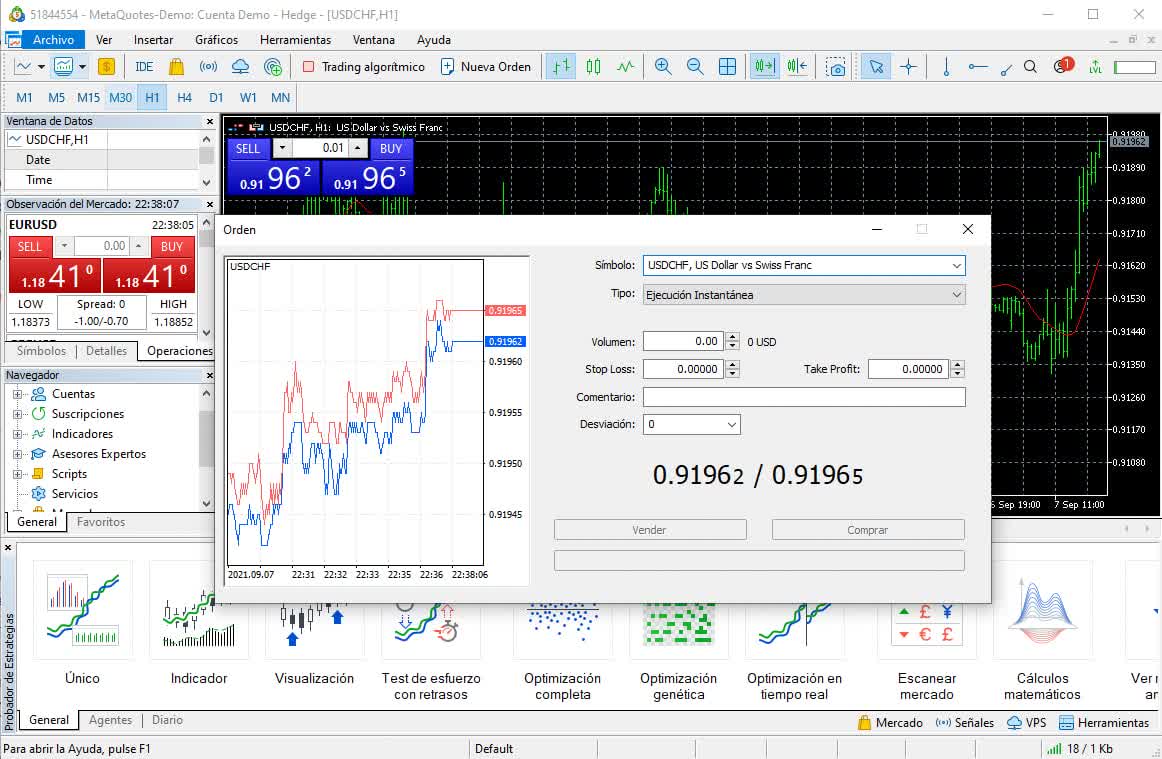The height and width of the screenshot is (759, 1162).
Task: Open one-click trading volume dropdown on chart
Action: click(x=282, y=148)
